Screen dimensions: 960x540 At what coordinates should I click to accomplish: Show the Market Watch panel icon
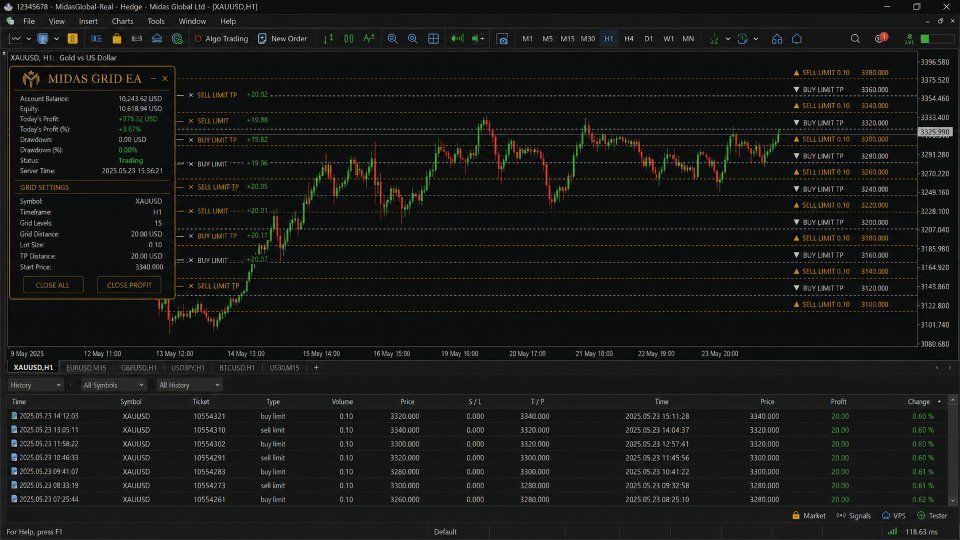click(x=96, y=39)
